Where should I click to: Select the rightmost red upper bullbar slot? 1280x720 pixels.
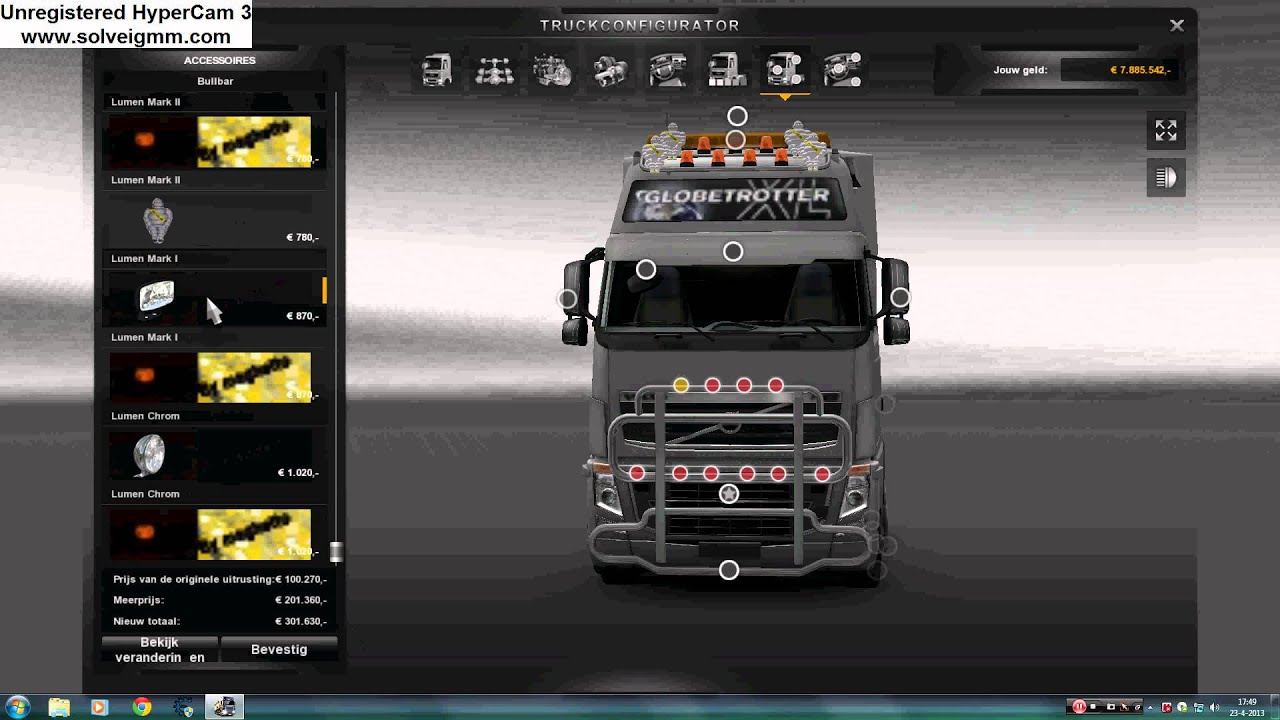click(775, 385)
